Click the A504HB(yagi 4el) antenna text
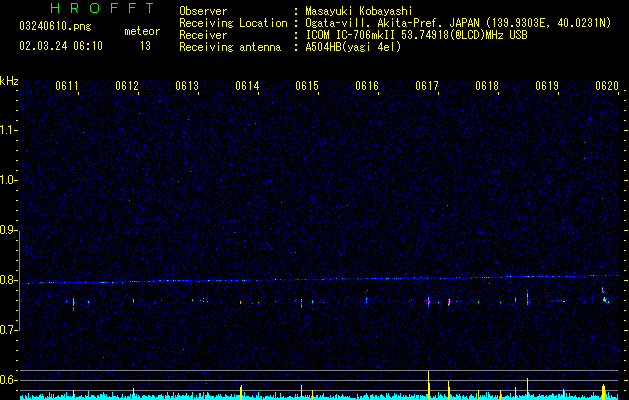 pos(353,47)
